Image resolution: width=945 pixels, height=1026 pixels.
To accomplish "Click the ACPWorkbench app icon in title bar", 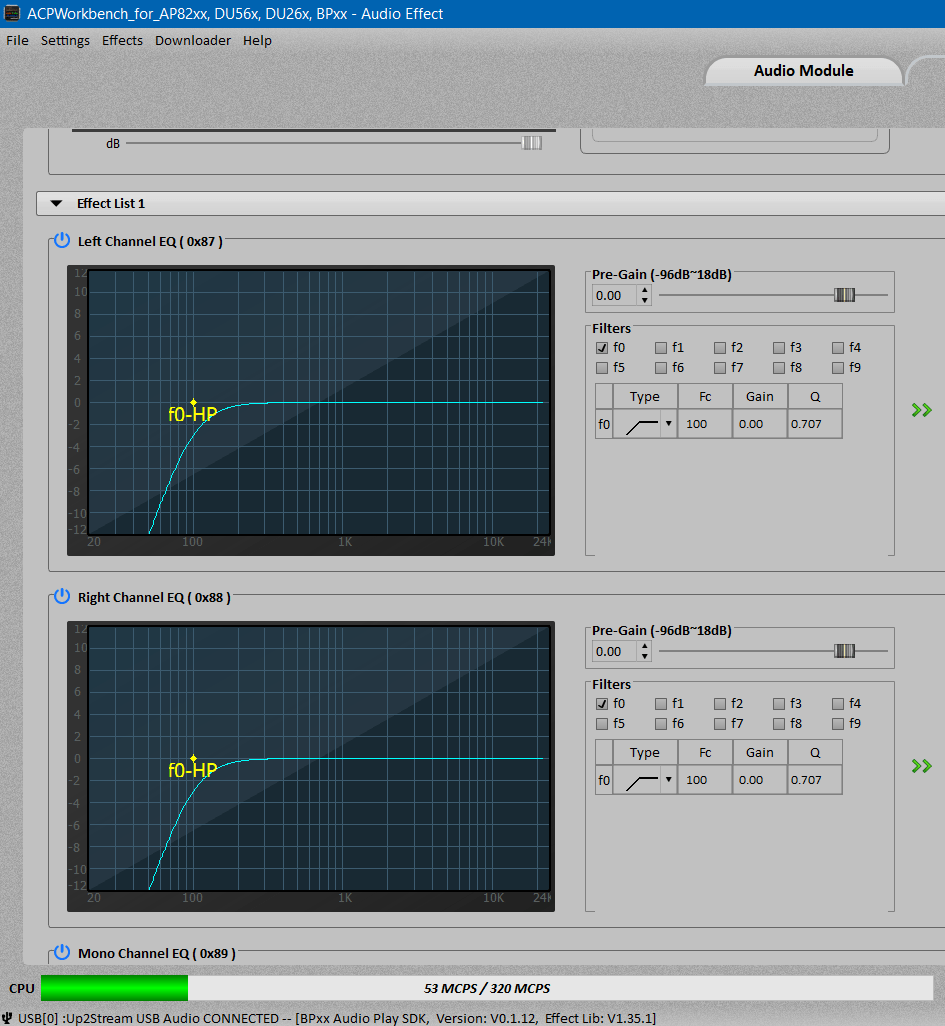I will 12,13.
